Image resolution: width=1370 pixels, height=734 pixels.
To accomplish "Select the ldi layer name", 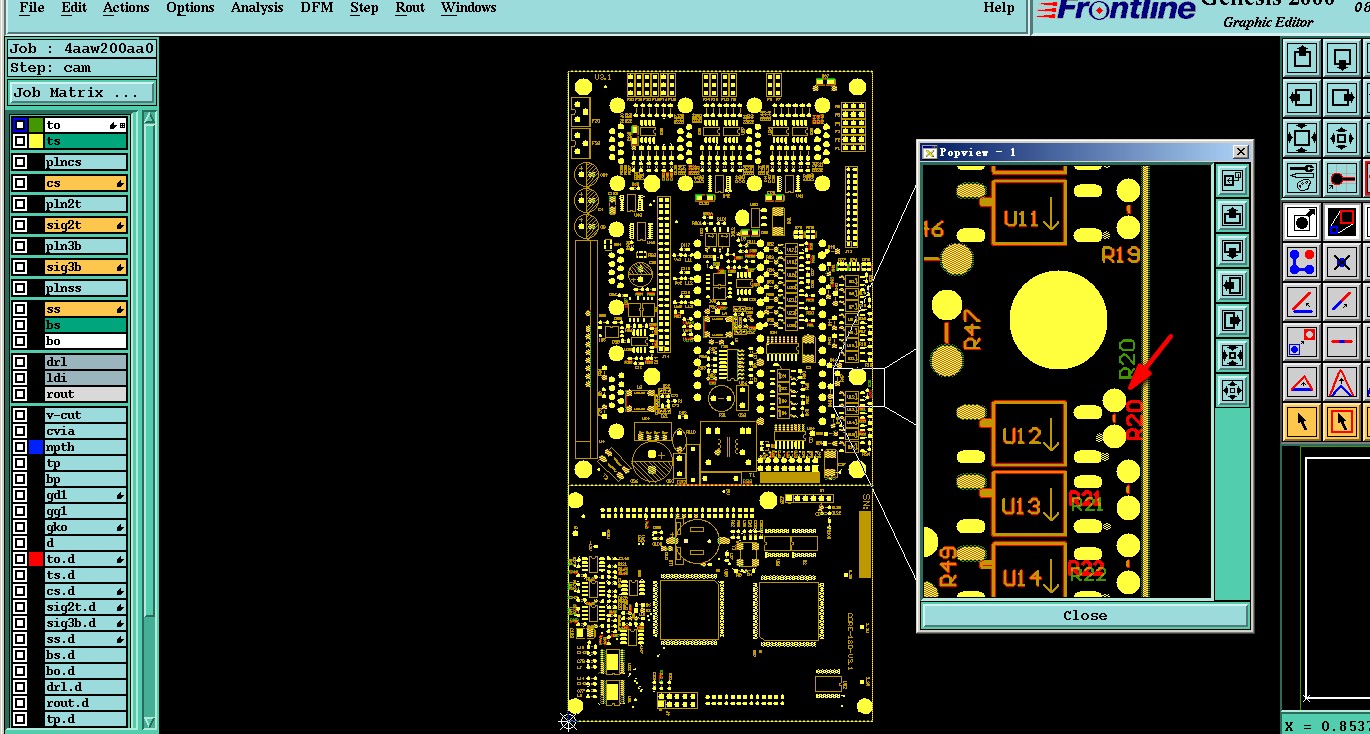I will click(x=86, y=378).
